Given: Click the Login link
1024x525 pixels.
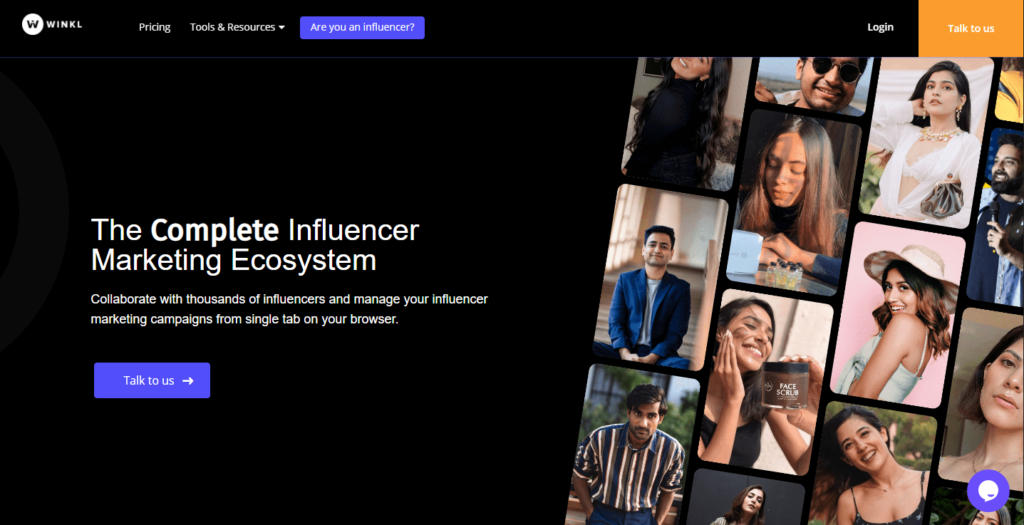Looking at the screenshot, I should coord(880,27).
